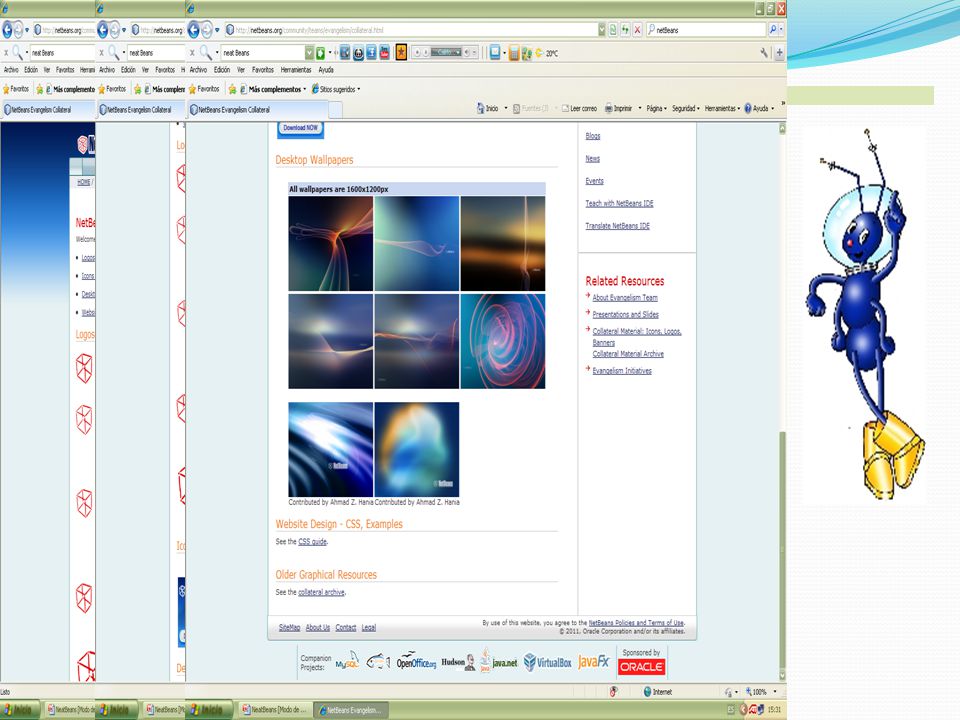Open the front window Archivo menu
The height and width of the screenshot is (720, 960).
pyautogui.click(x=198, y=70)
